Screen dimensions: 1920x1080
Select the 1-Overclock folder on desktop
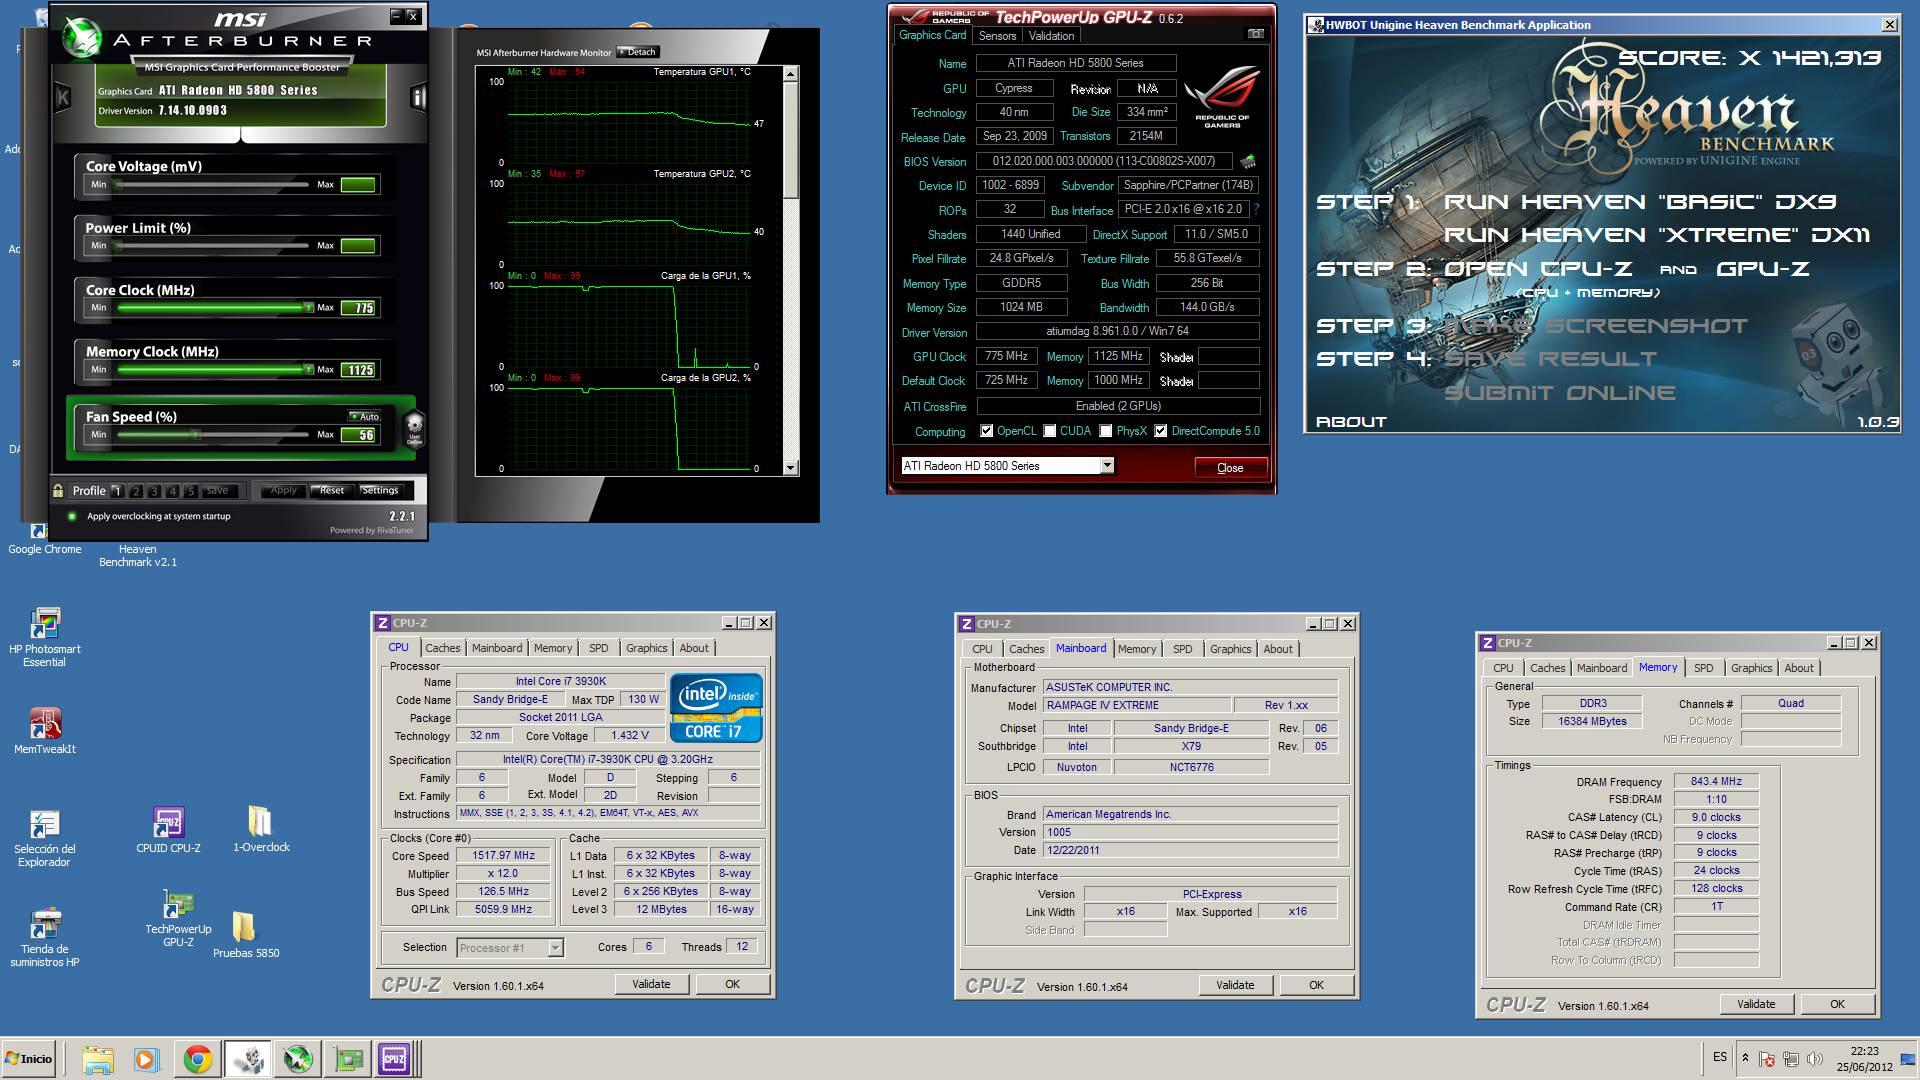(x=261, y=829)
